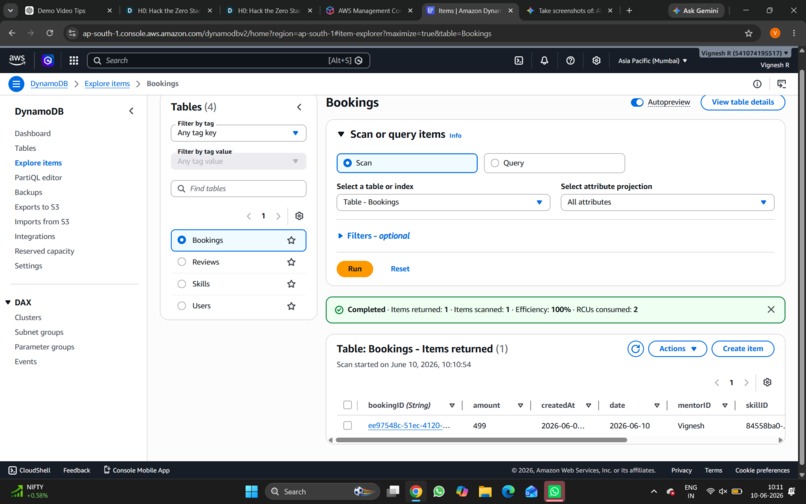Go to DynamoDB breadcrumb link

49,84
